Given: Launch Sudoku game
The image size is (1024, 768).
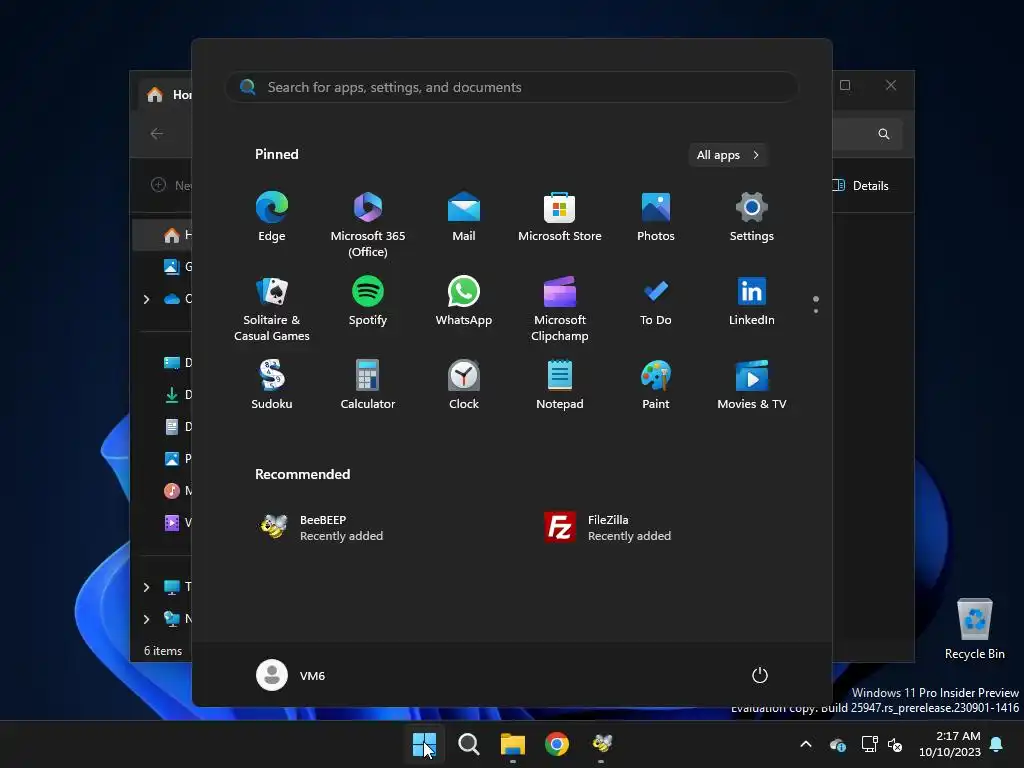Looking at the screenshot, I should coord(272,385).
